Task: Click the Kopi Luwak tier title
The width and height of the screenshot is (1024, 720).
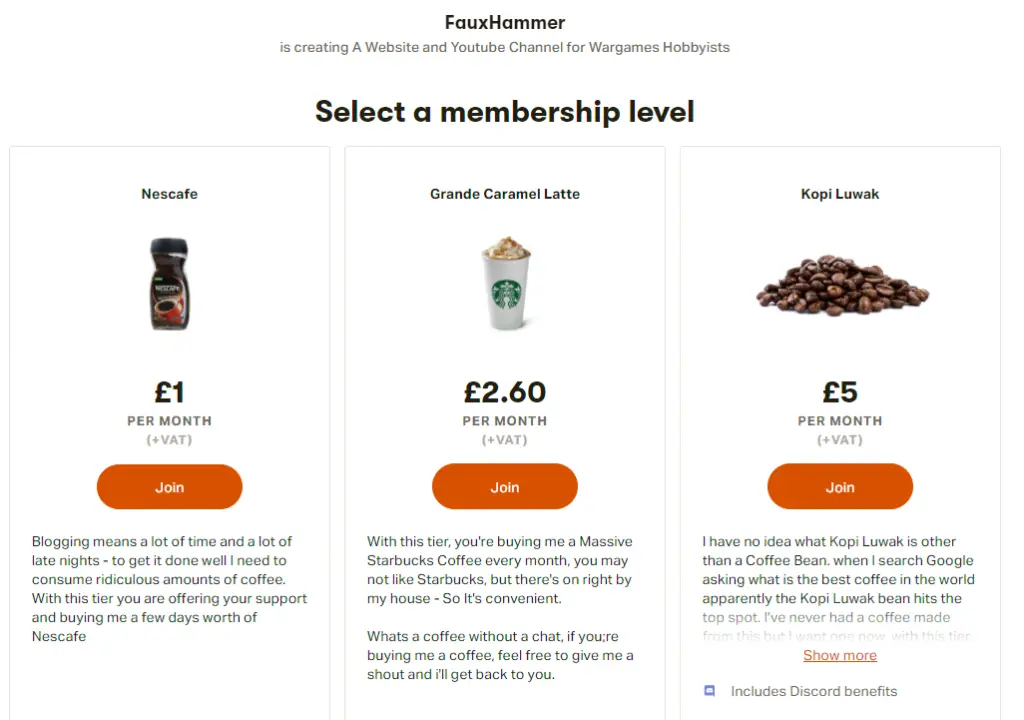Action: pyautogui.click(x=840, y=194)
